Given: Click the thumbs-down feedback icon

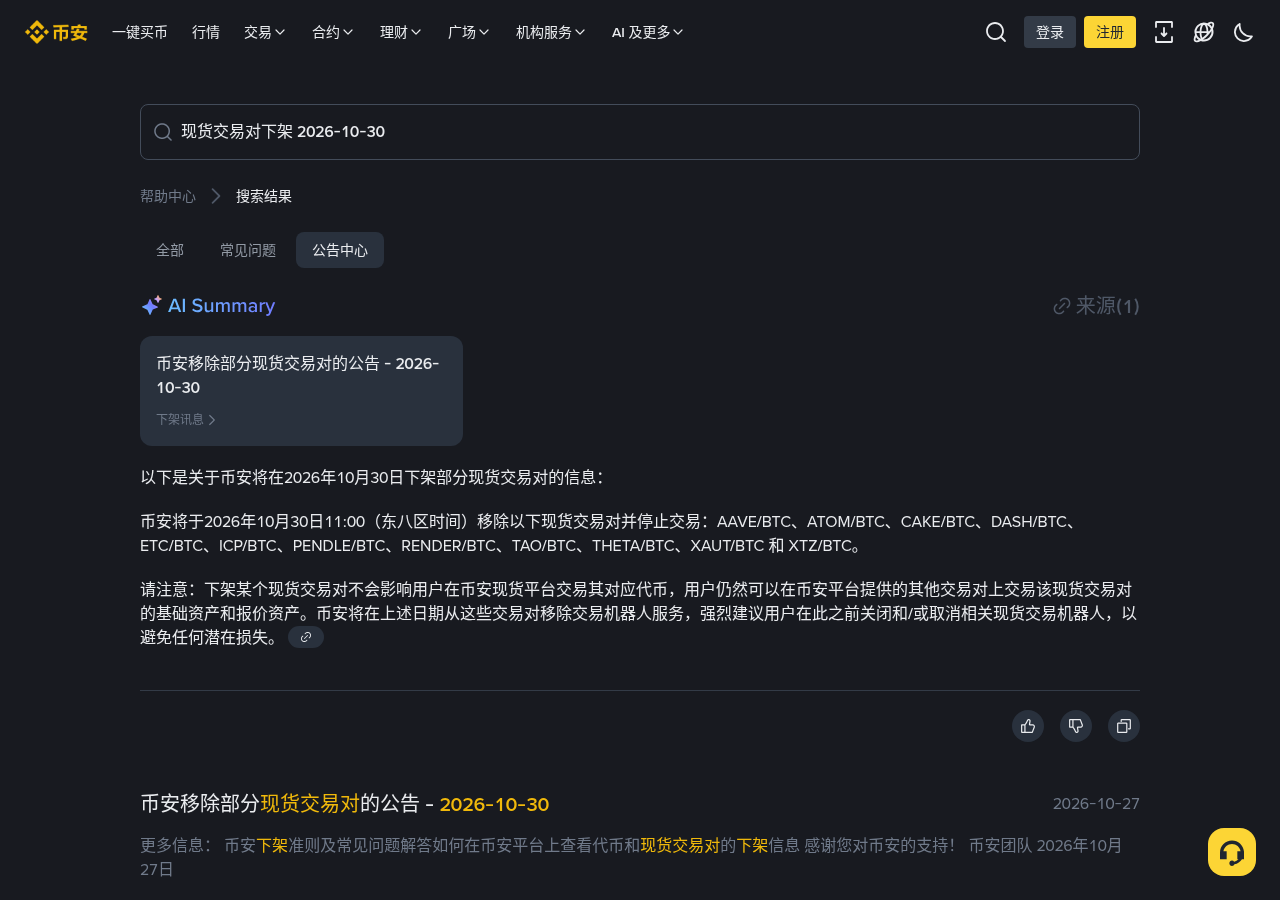Looking at the screenshot, I should pyautogui.click(x=1076, y=726).
